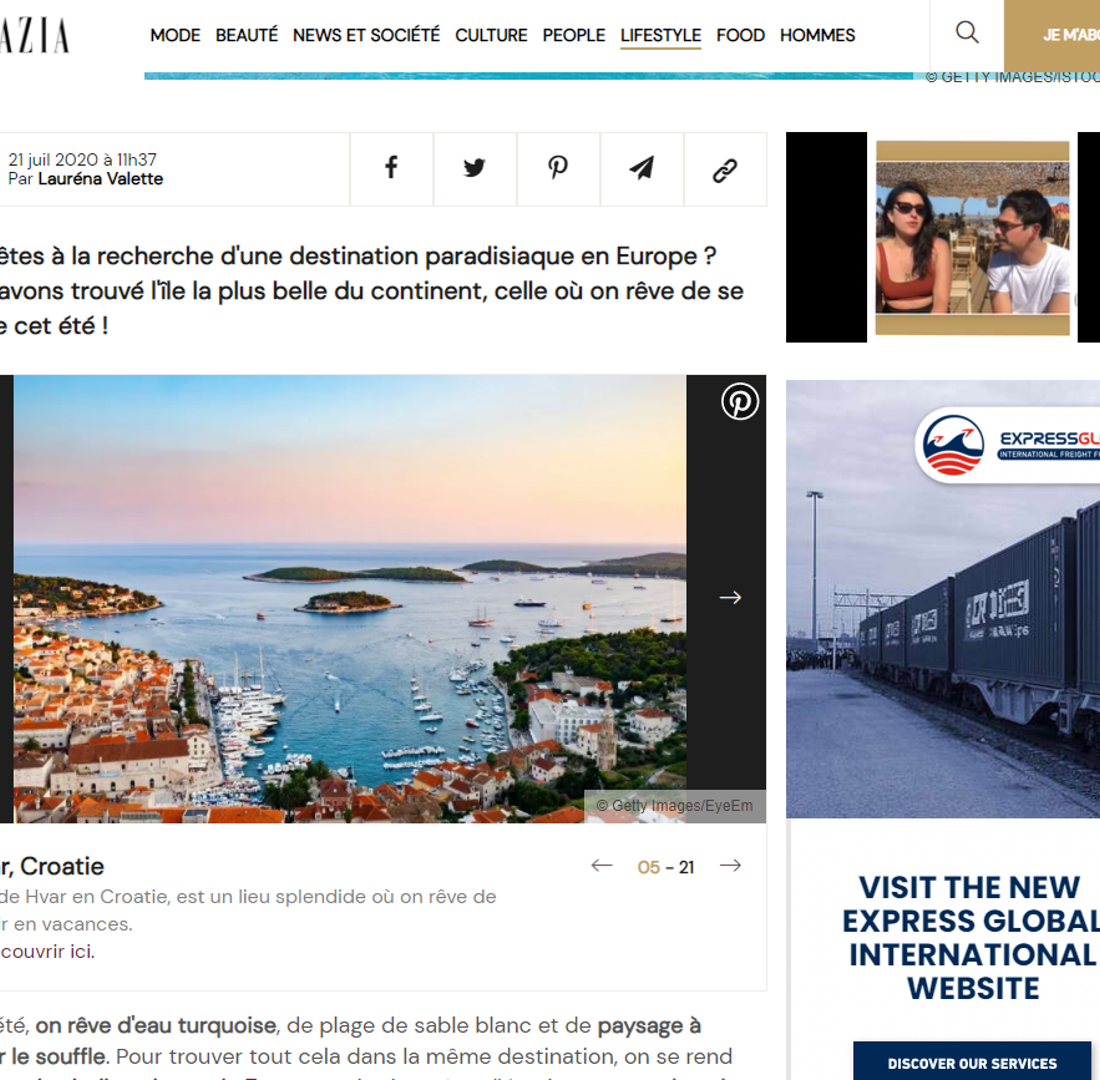
Task: Copy article link with chain icon
Action: [725, 168]
